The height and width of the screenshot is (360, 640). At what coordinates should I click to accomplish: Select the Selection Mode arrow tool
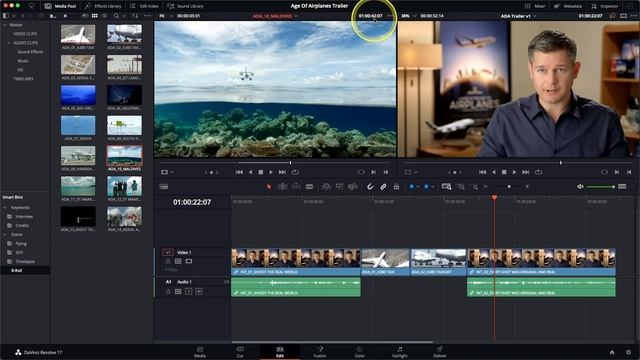pyautogui.click(x=269, y=187)
